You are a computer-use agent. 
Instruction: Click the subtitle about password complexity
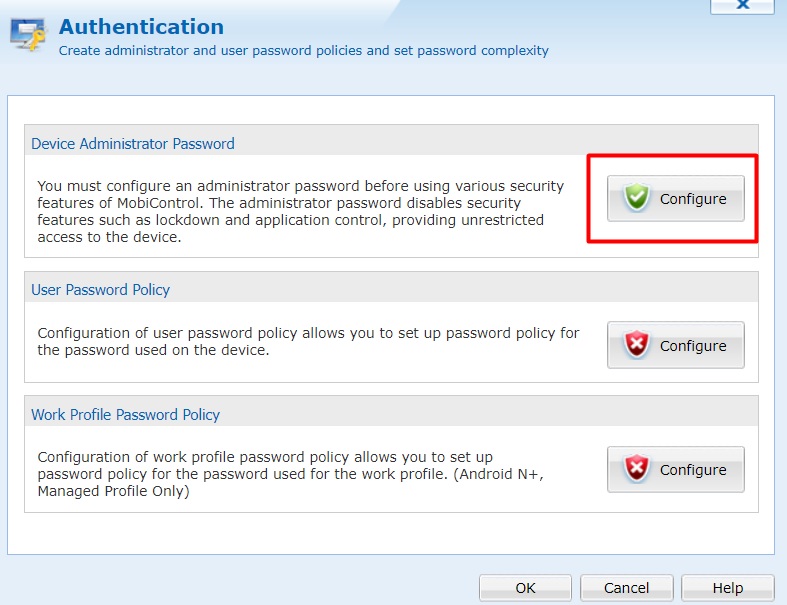[x=304, y=50]
